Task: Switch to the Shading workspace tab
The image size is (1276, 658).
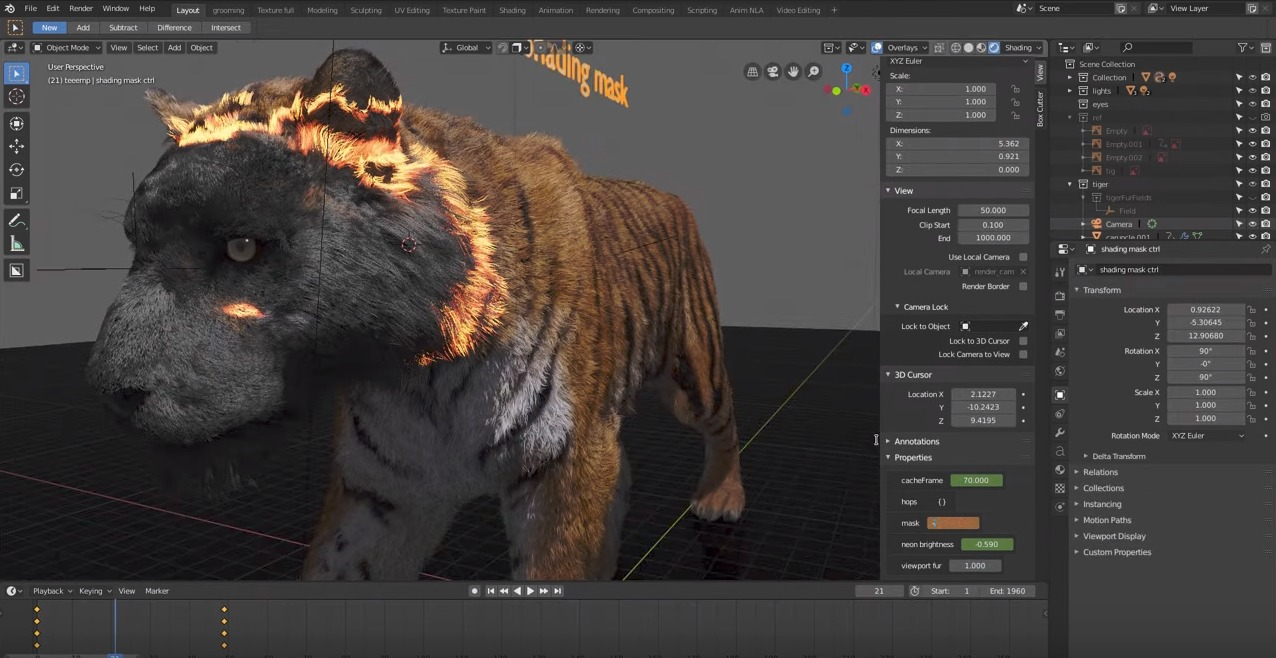Action: [512, 10]
